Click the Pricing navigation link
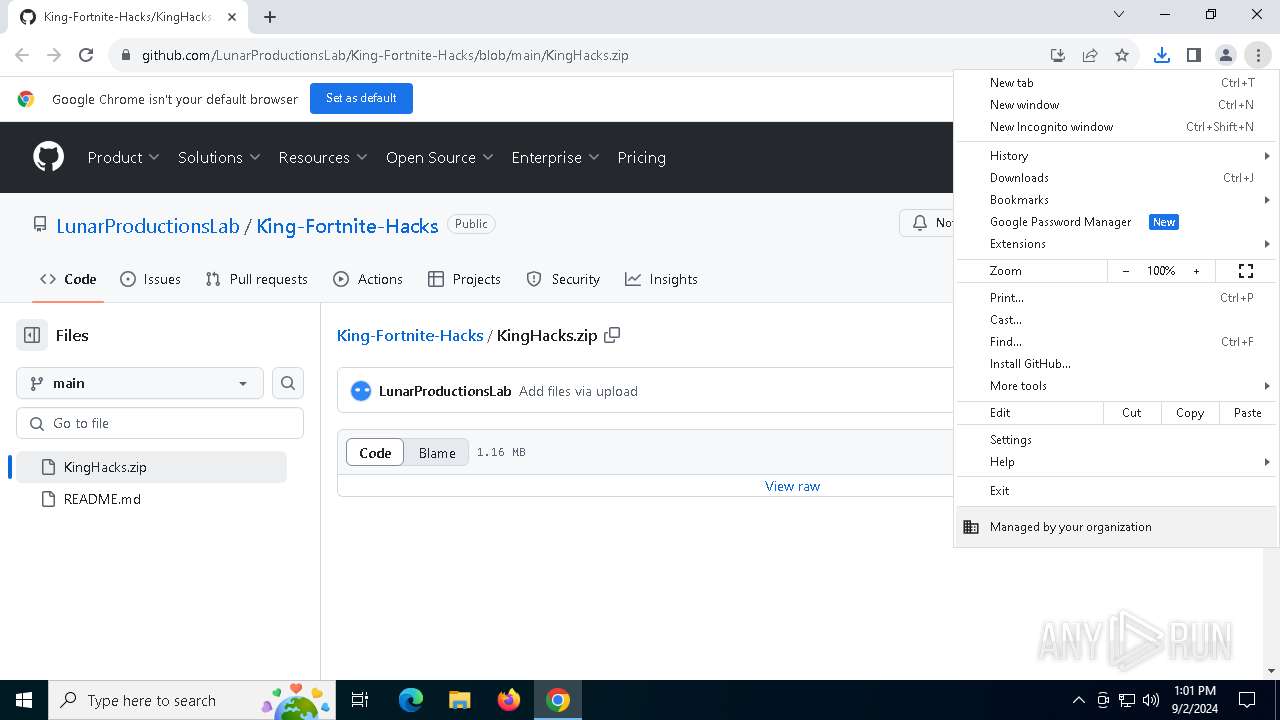 click(641, 157)
